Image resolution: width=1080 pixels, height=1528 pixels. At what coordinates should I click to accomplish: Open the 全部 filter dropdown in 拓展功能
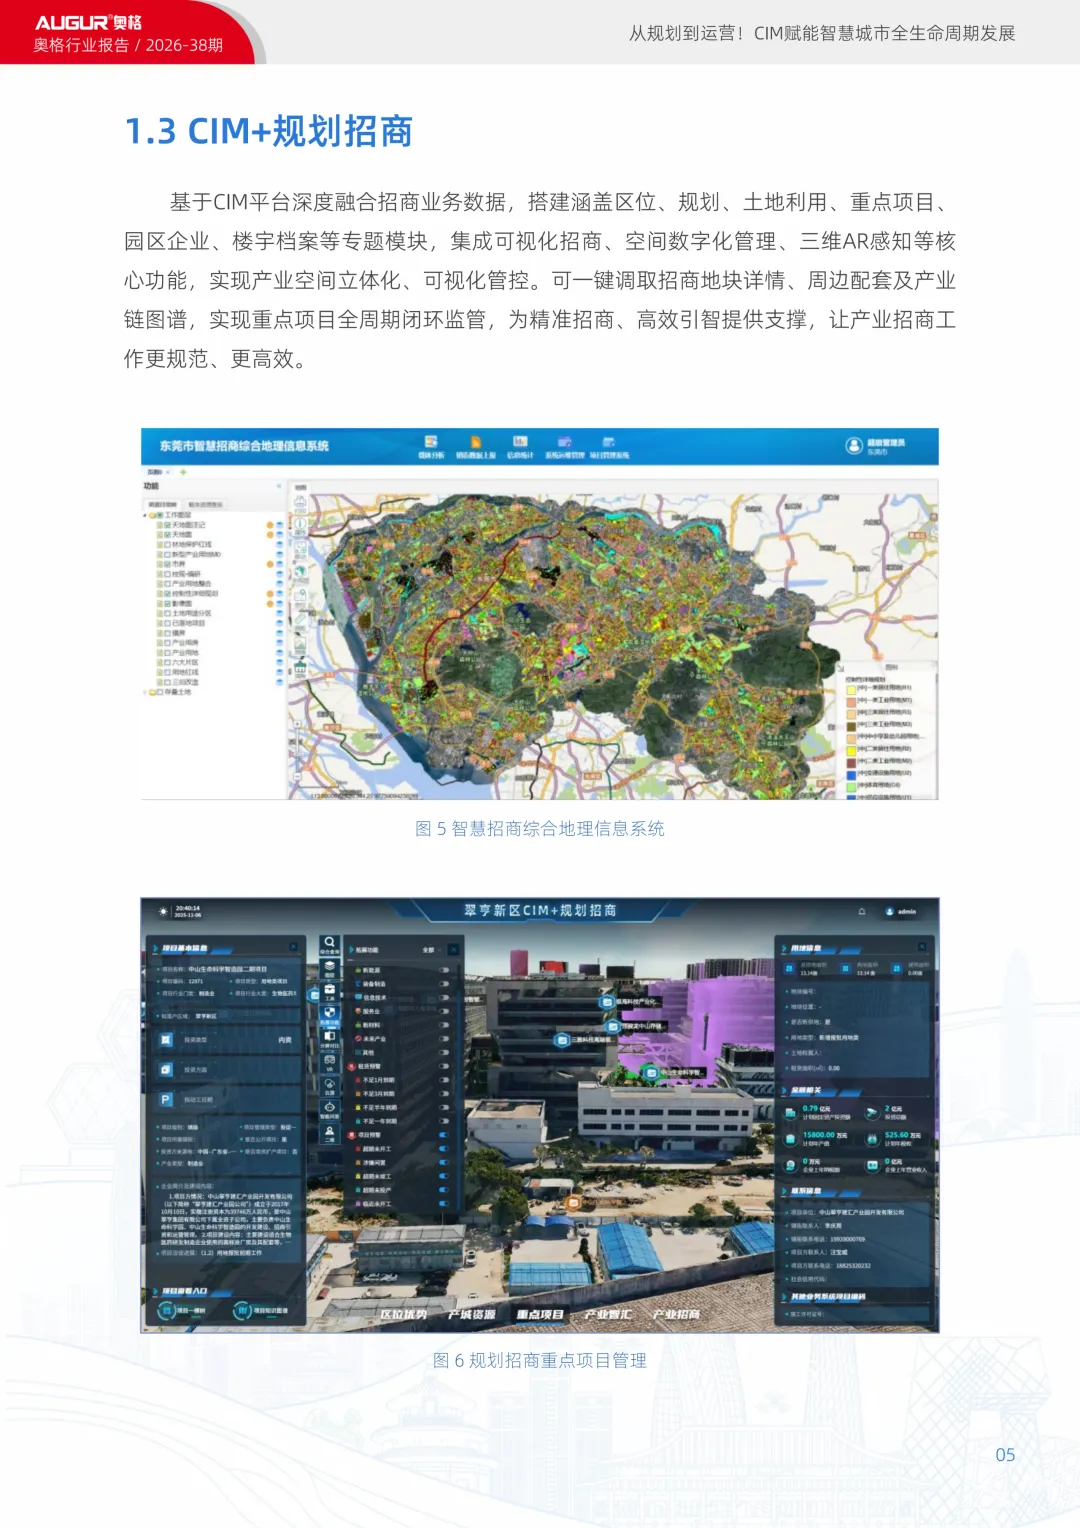point(431,950)
